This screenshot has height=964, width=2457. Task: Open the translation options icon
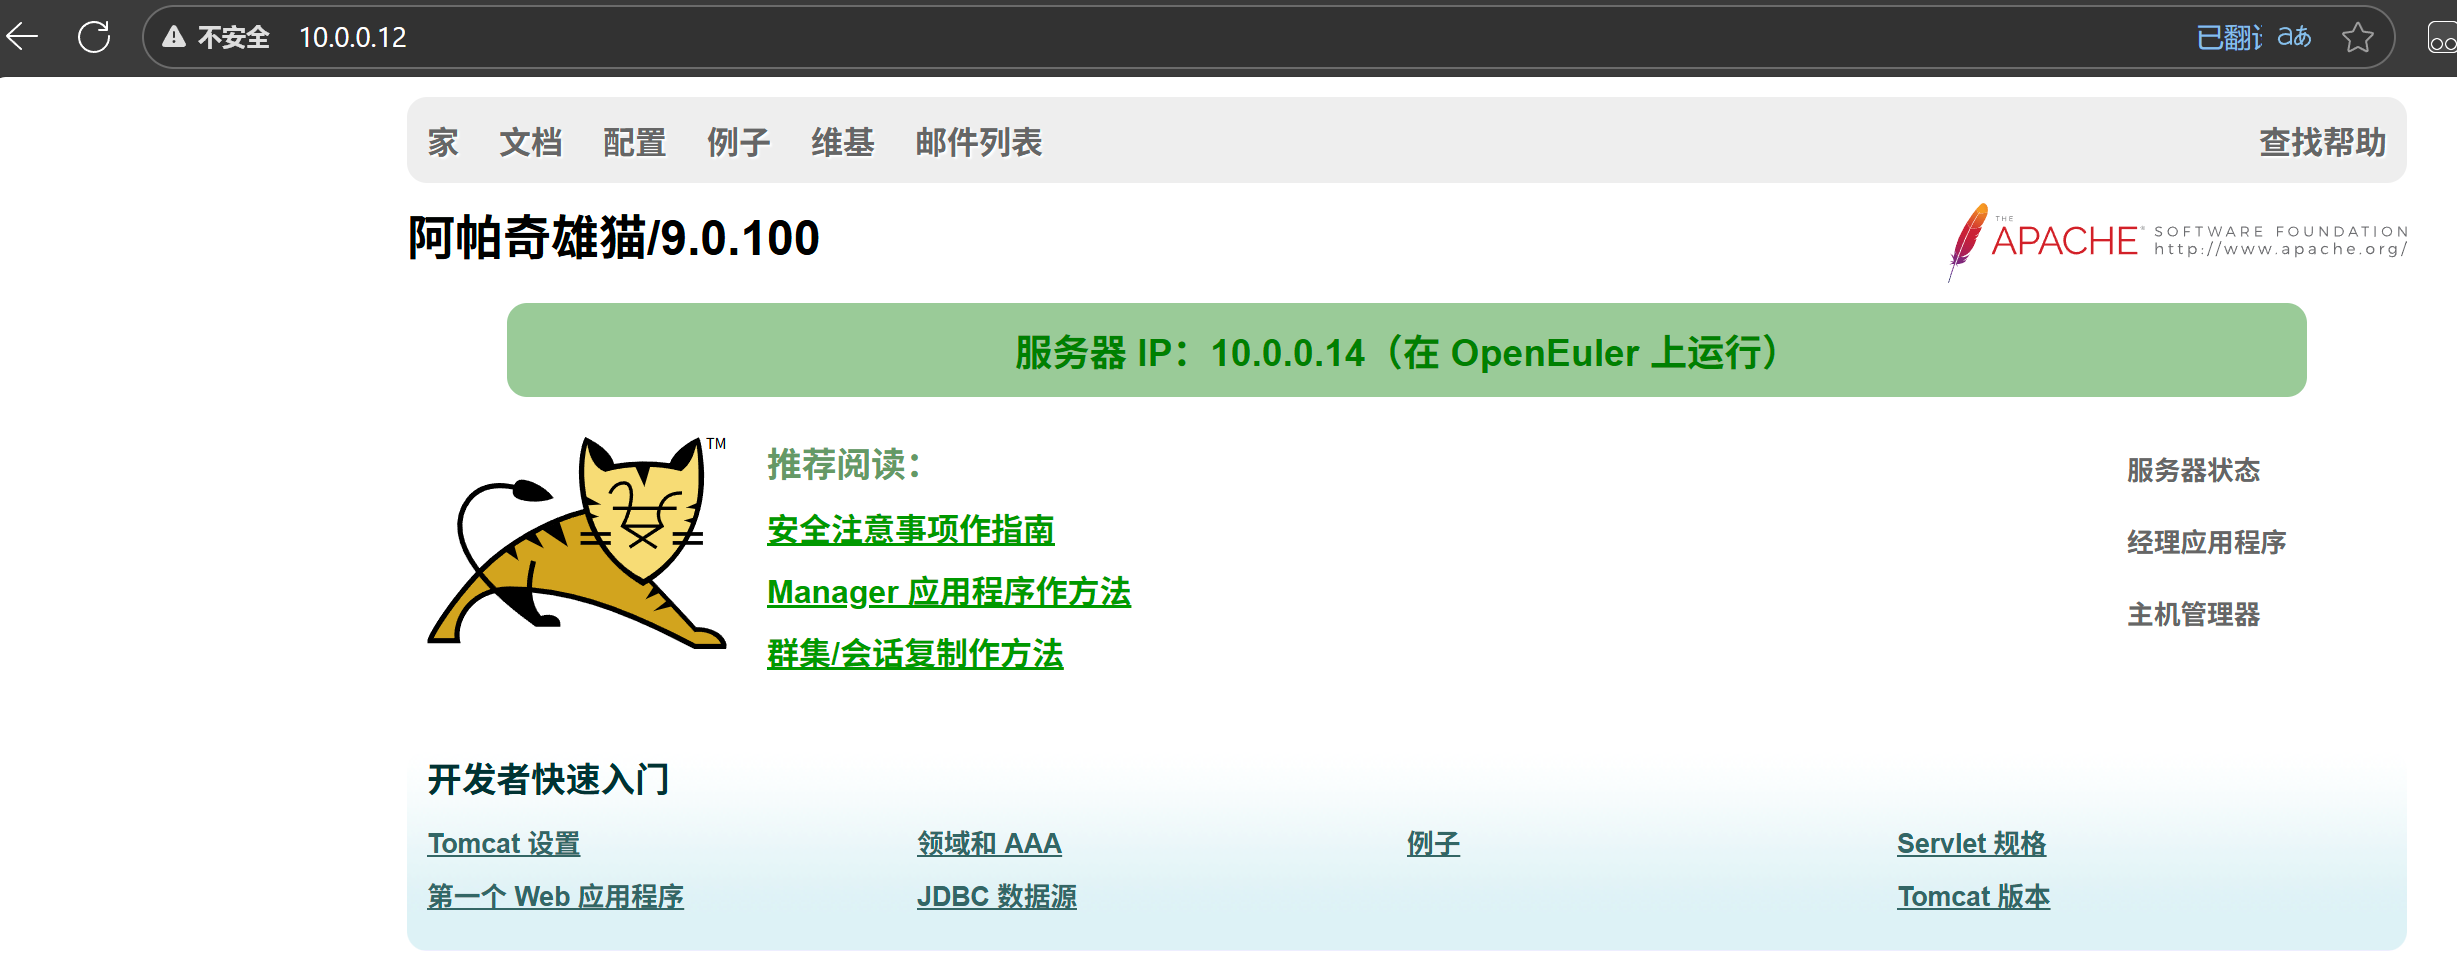coord(2294,37)
